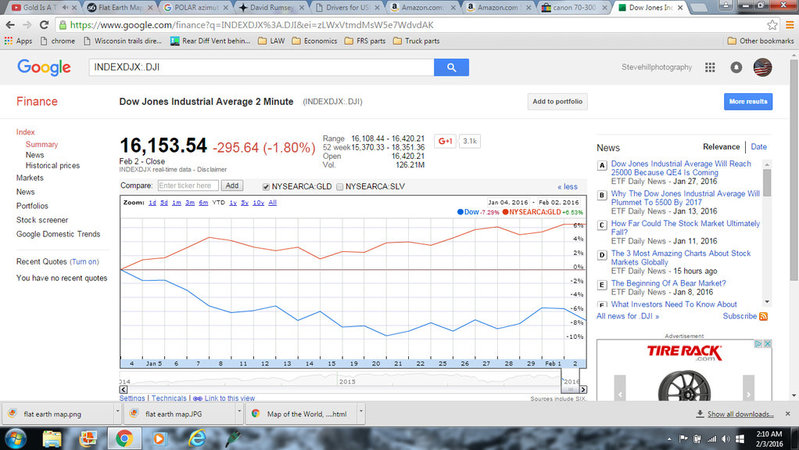Open the Google apps grid icon
The height and width of the screenshot is (450, 799).
point(710,67)
